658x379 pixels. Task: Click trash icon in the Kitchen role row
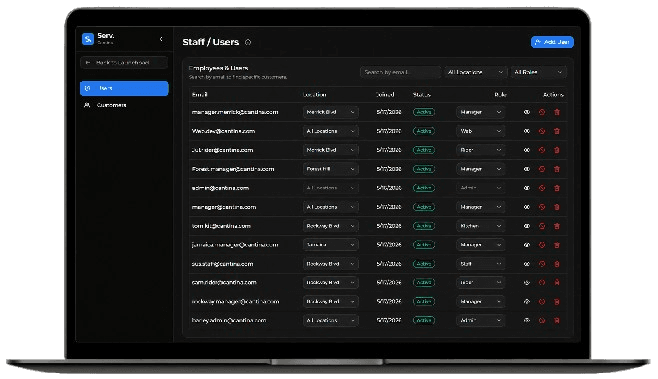[x=557, y=226]
